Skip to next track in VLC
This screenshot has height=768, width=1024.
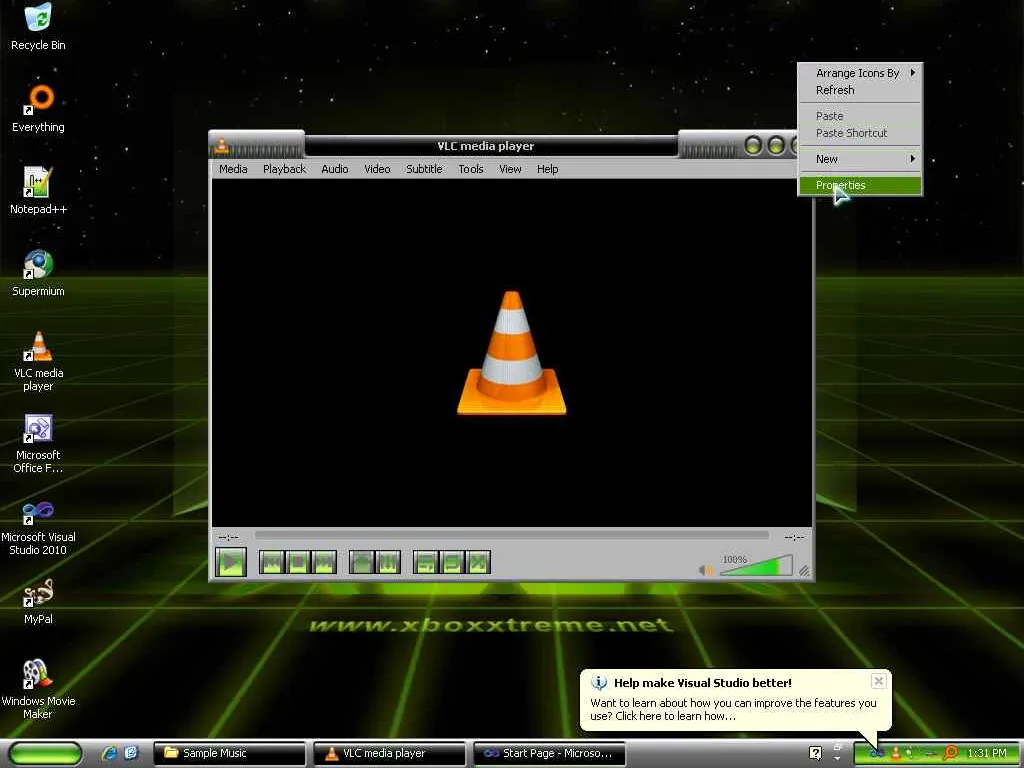pos(324,562)
